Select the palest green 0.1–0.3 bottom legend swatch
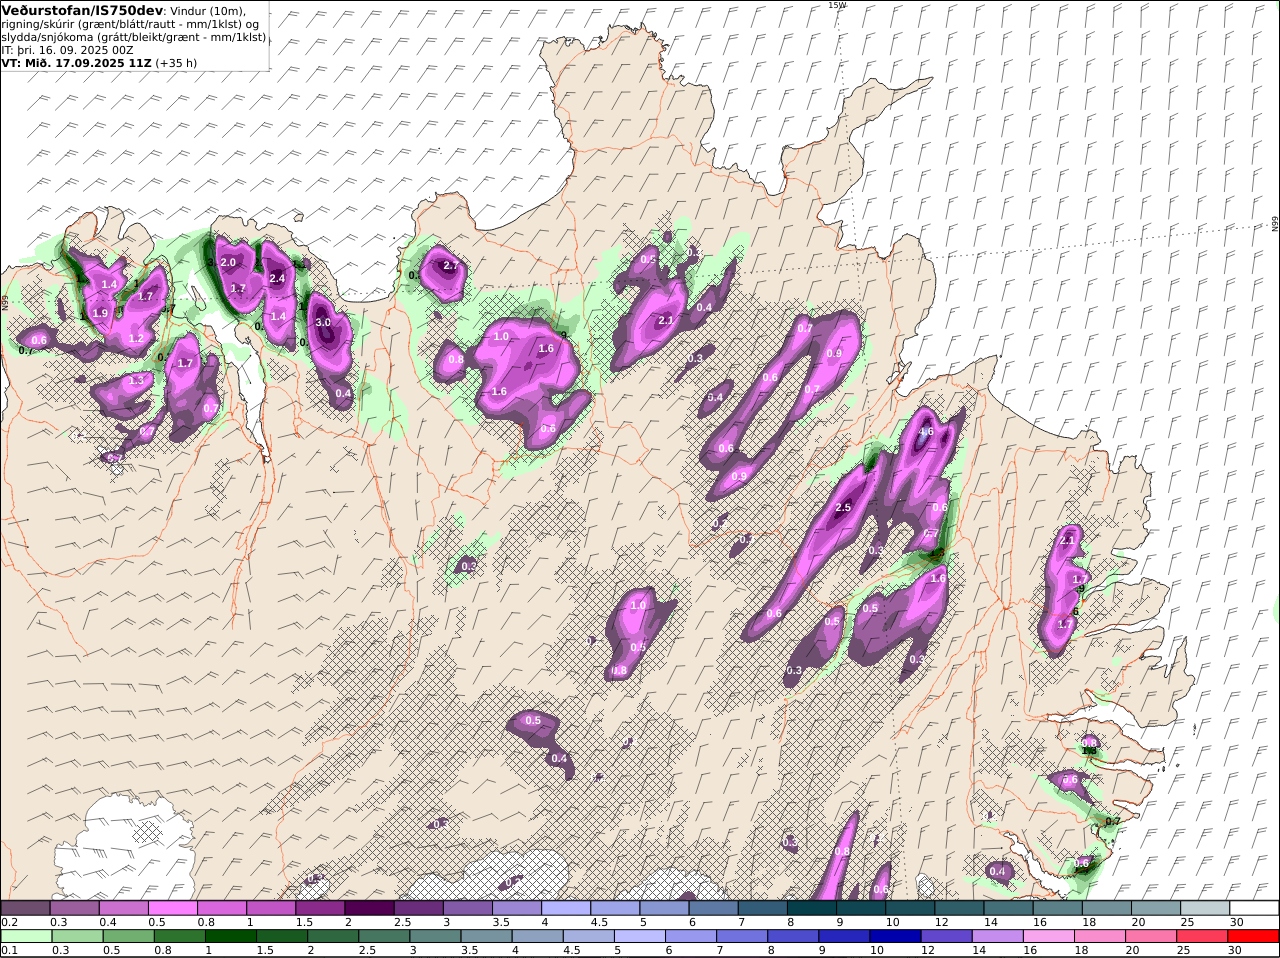This screenshot has height=958, width=1280. [26, 937]
